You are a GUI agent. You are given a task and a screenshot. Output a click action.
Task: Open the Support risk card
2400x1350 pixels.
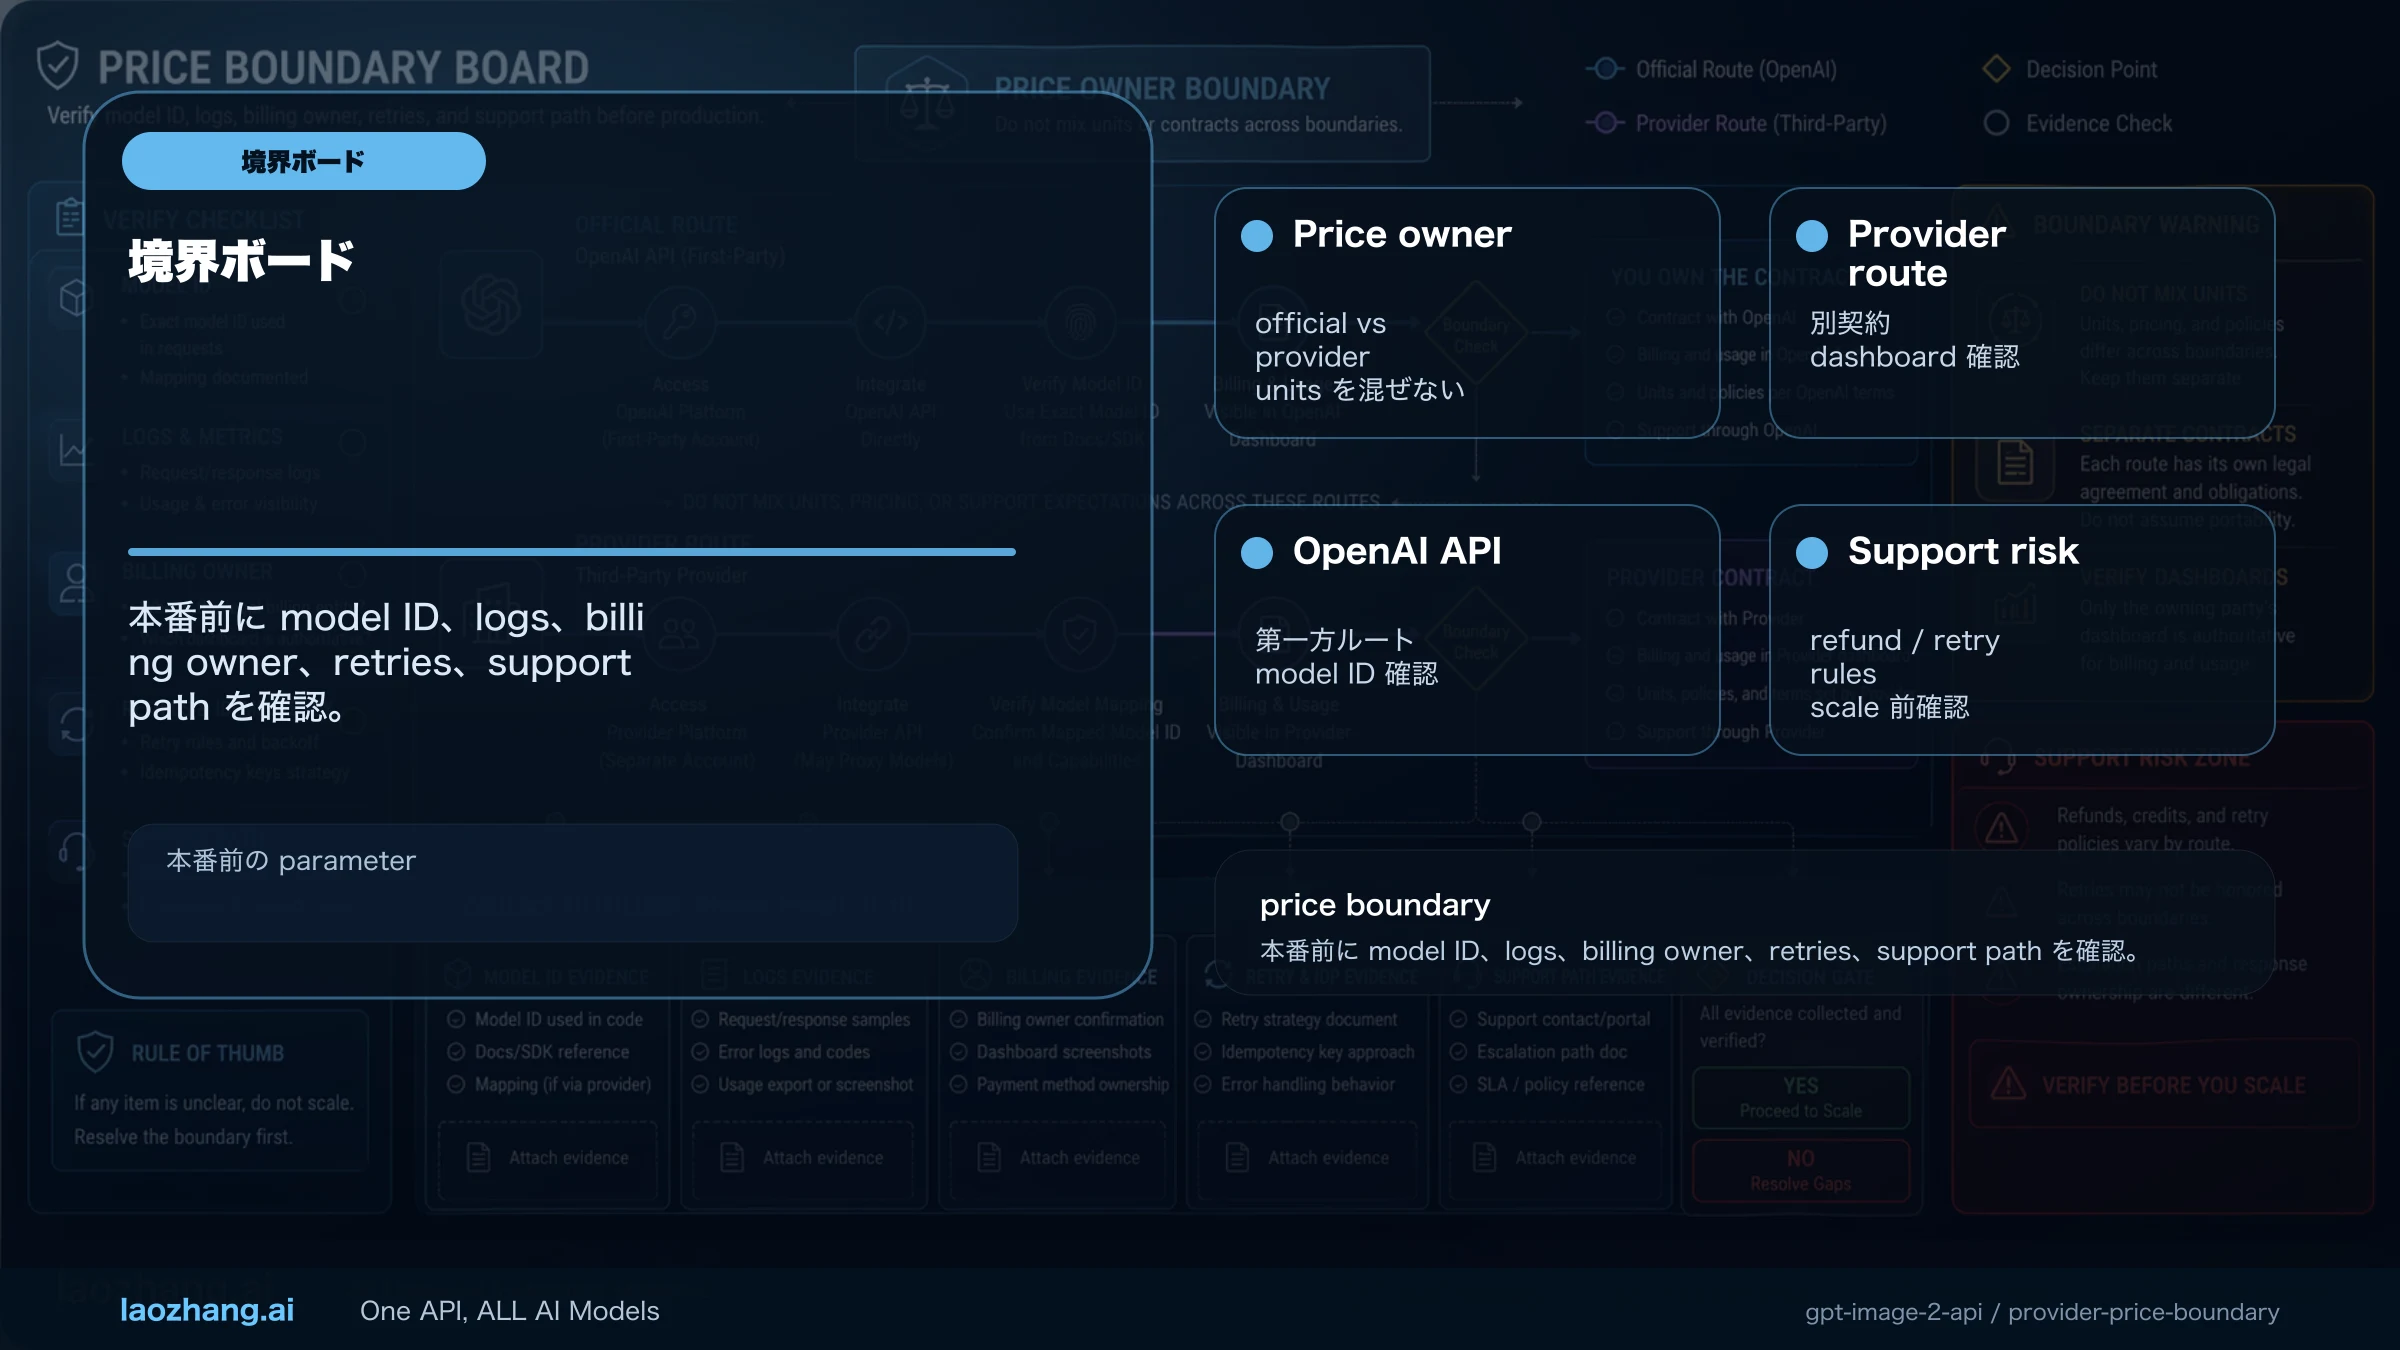[2022, 629]
